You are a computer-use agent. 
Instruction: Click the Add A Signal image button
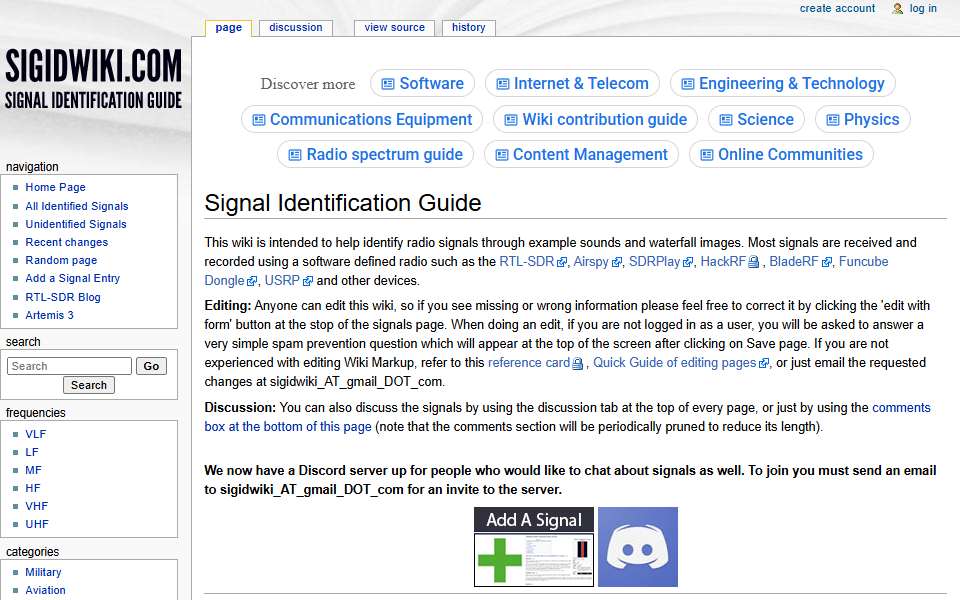(534, 547)
